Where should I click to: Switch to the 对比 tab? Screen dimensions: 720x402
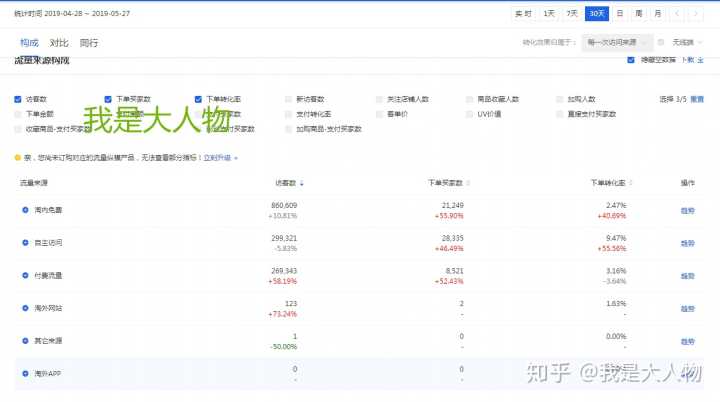pos(59,43)
